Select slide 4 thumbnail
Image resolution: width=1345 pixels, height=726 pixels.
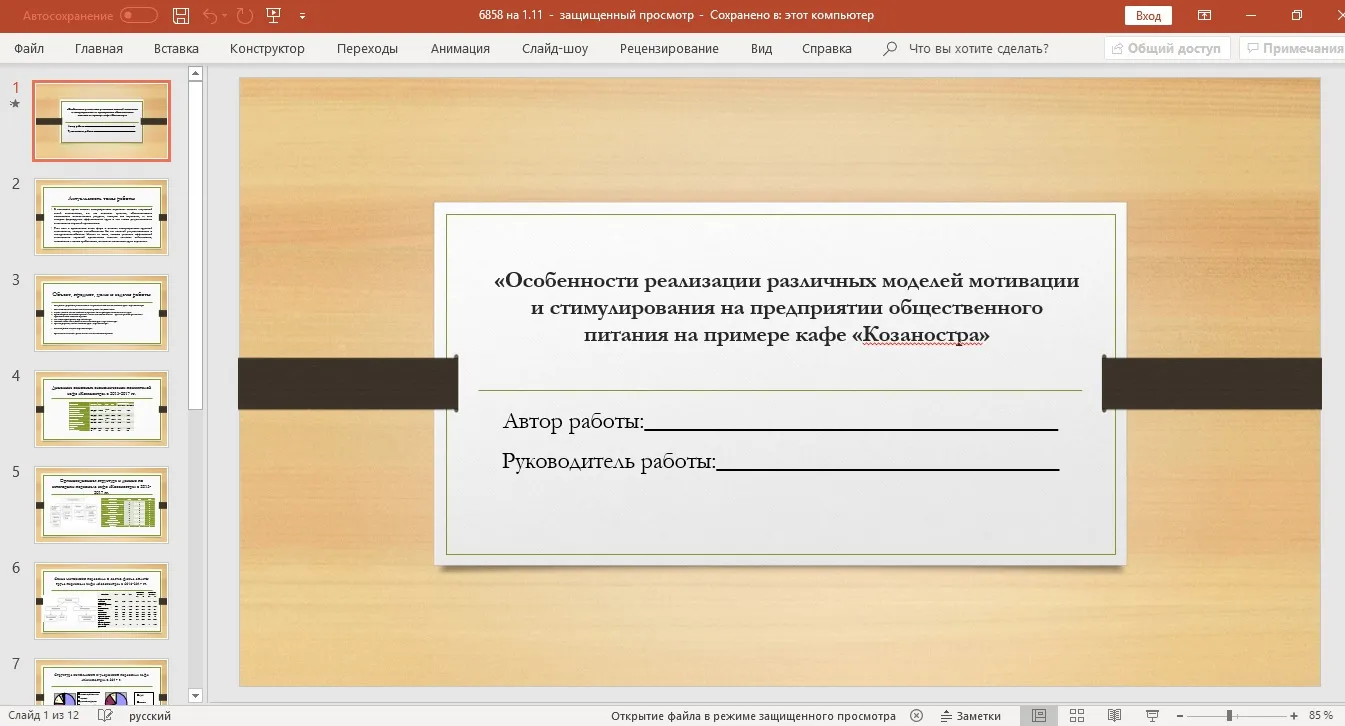point(101,409)
